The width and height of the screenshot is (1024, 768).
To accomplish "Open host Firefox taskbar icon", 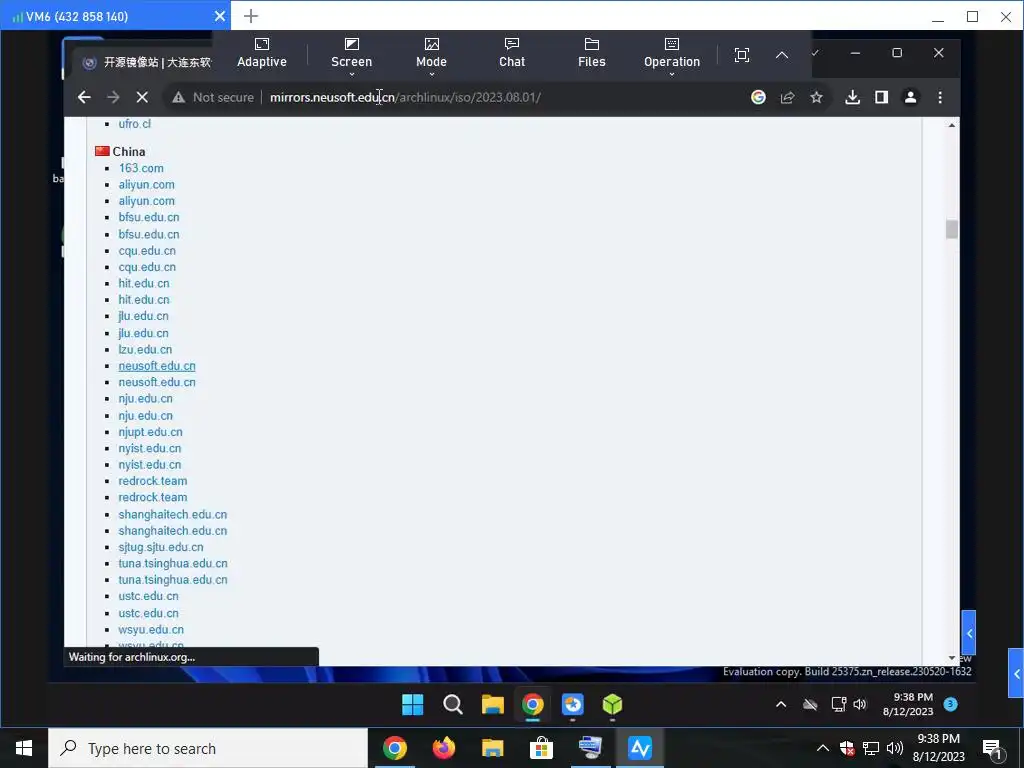I will coord(443,748).
